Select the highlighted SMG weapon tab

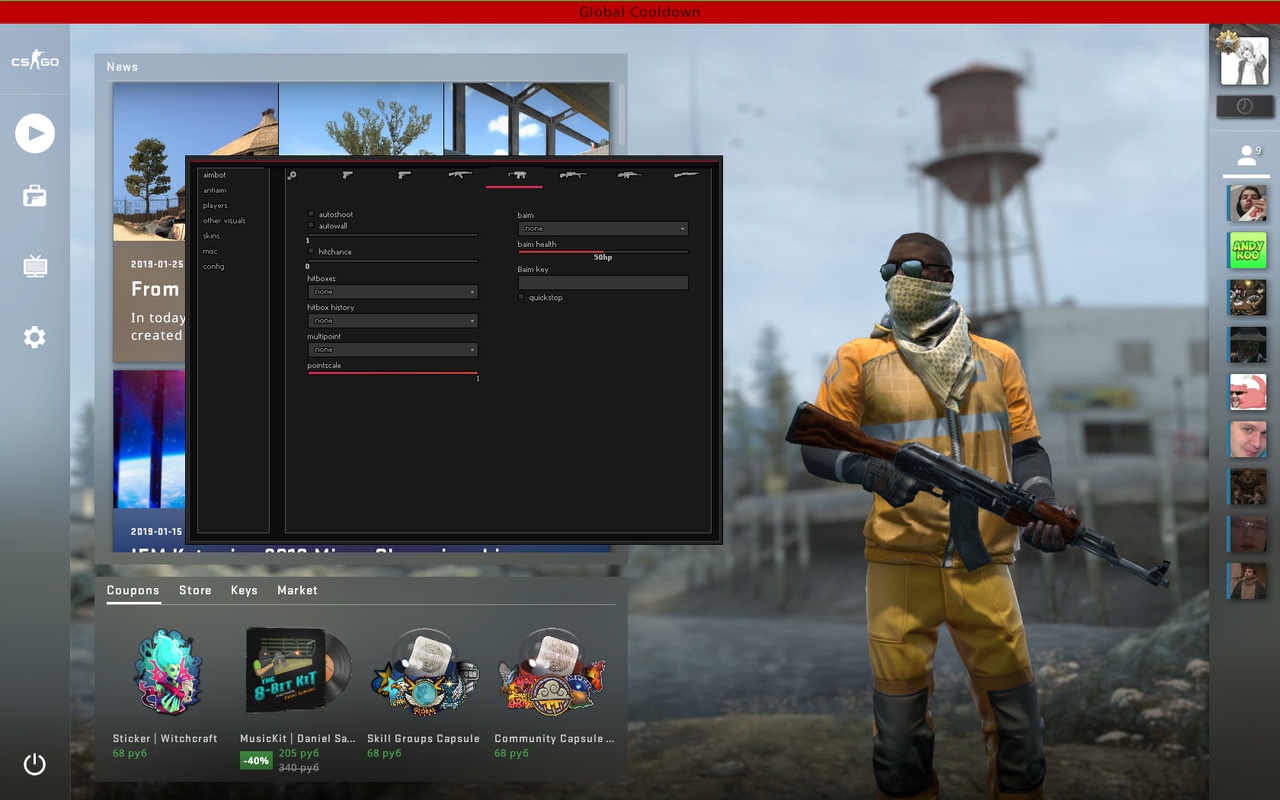516,175
